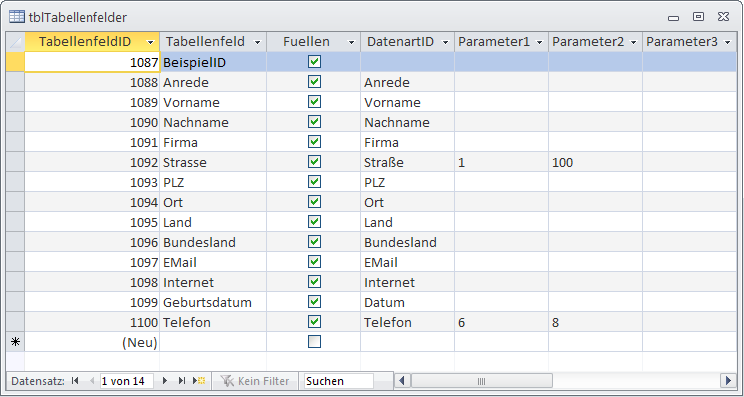The image size is (744, 397).
Task: Click the Suchen search box
Action: 338,381
